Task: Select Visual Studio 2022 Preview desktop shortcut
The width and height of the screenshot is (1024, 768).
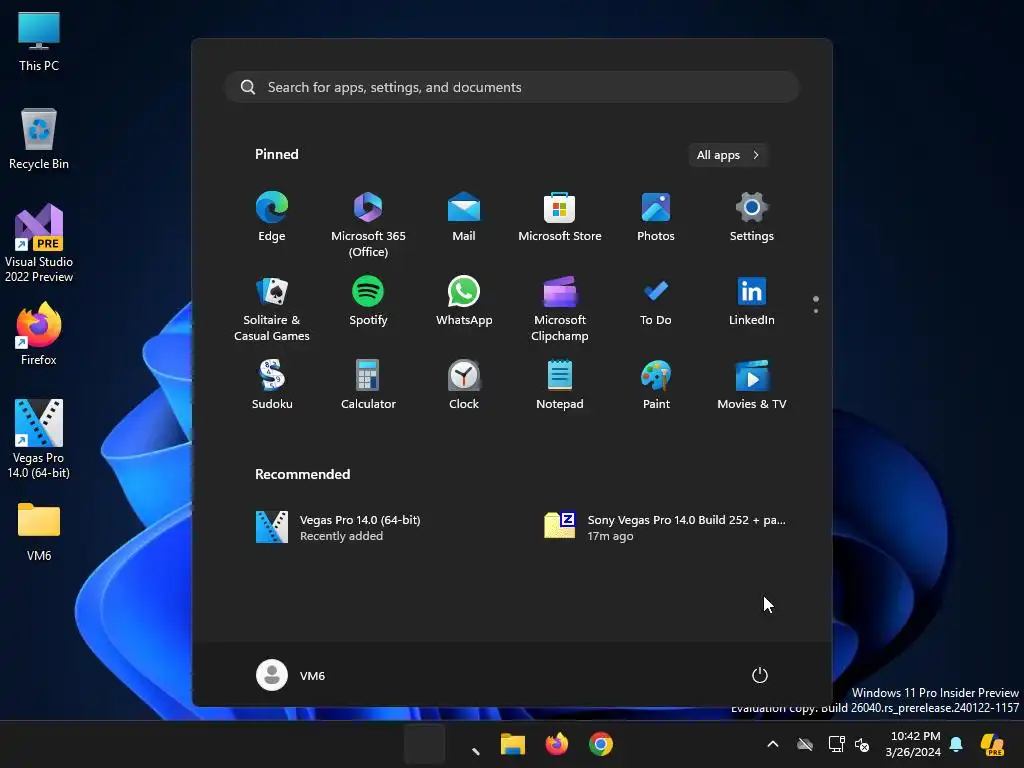Action: (39, 244)
